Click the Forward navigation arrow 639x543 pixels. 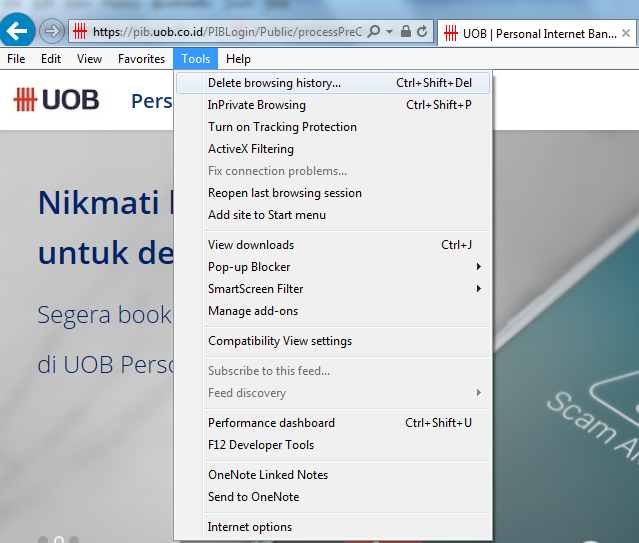[x=52, y=31]
